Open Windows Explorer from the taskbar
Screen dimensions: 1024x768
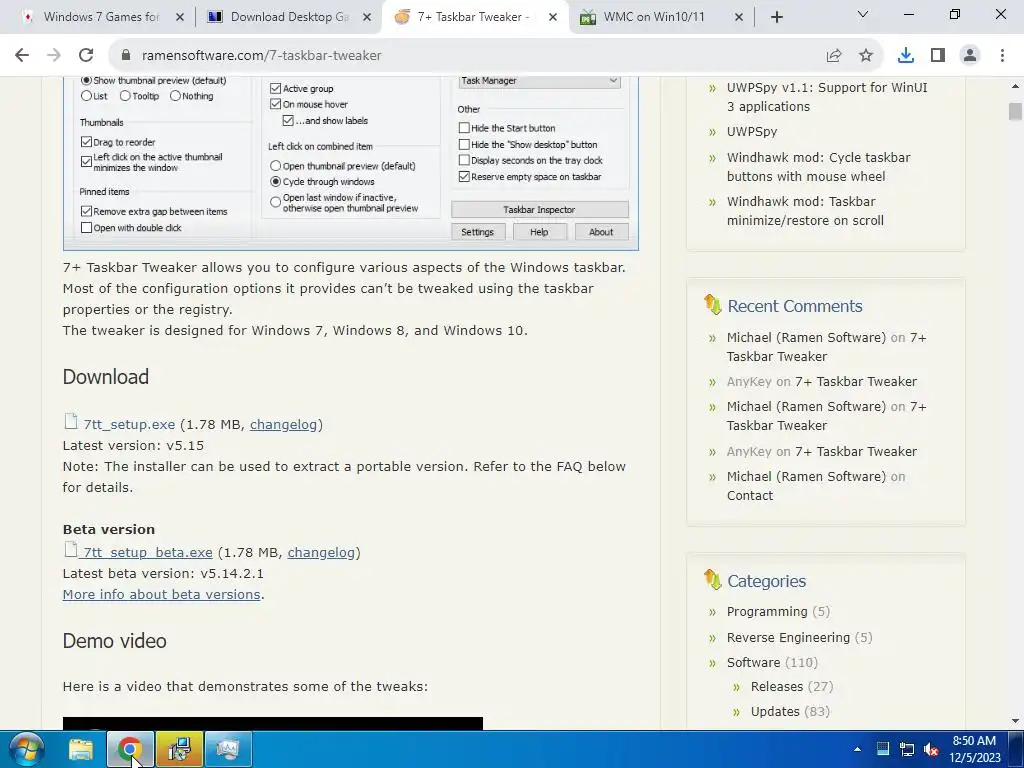tap(81, 749)
